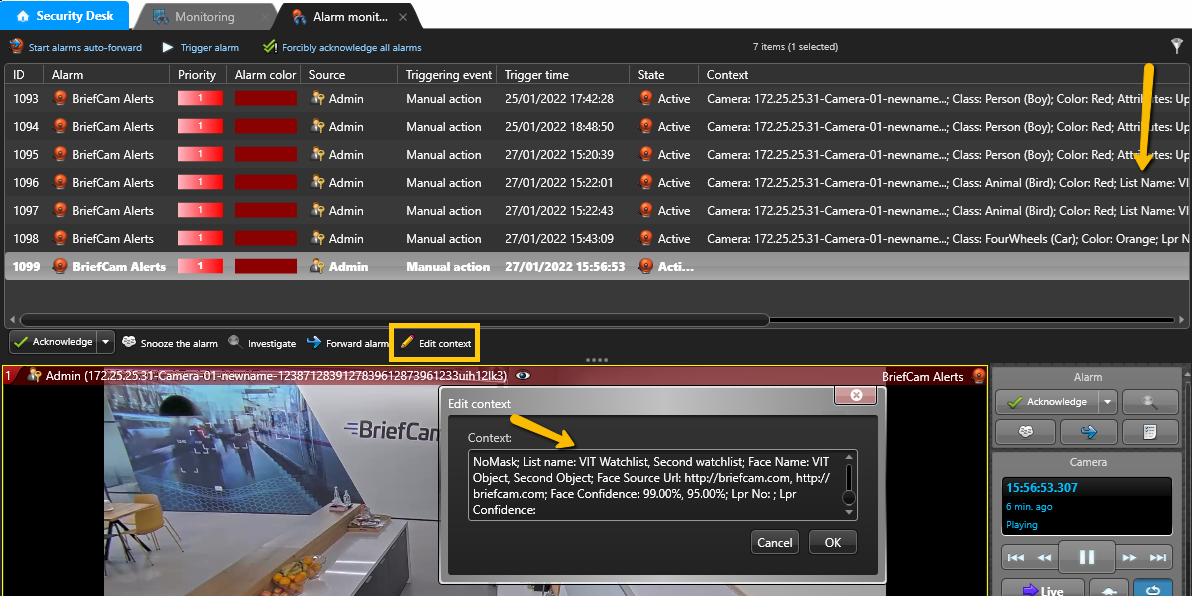
Task: Expand Acknowledge dropdown in Alarm panel
Action: (x=1108, y=401)
